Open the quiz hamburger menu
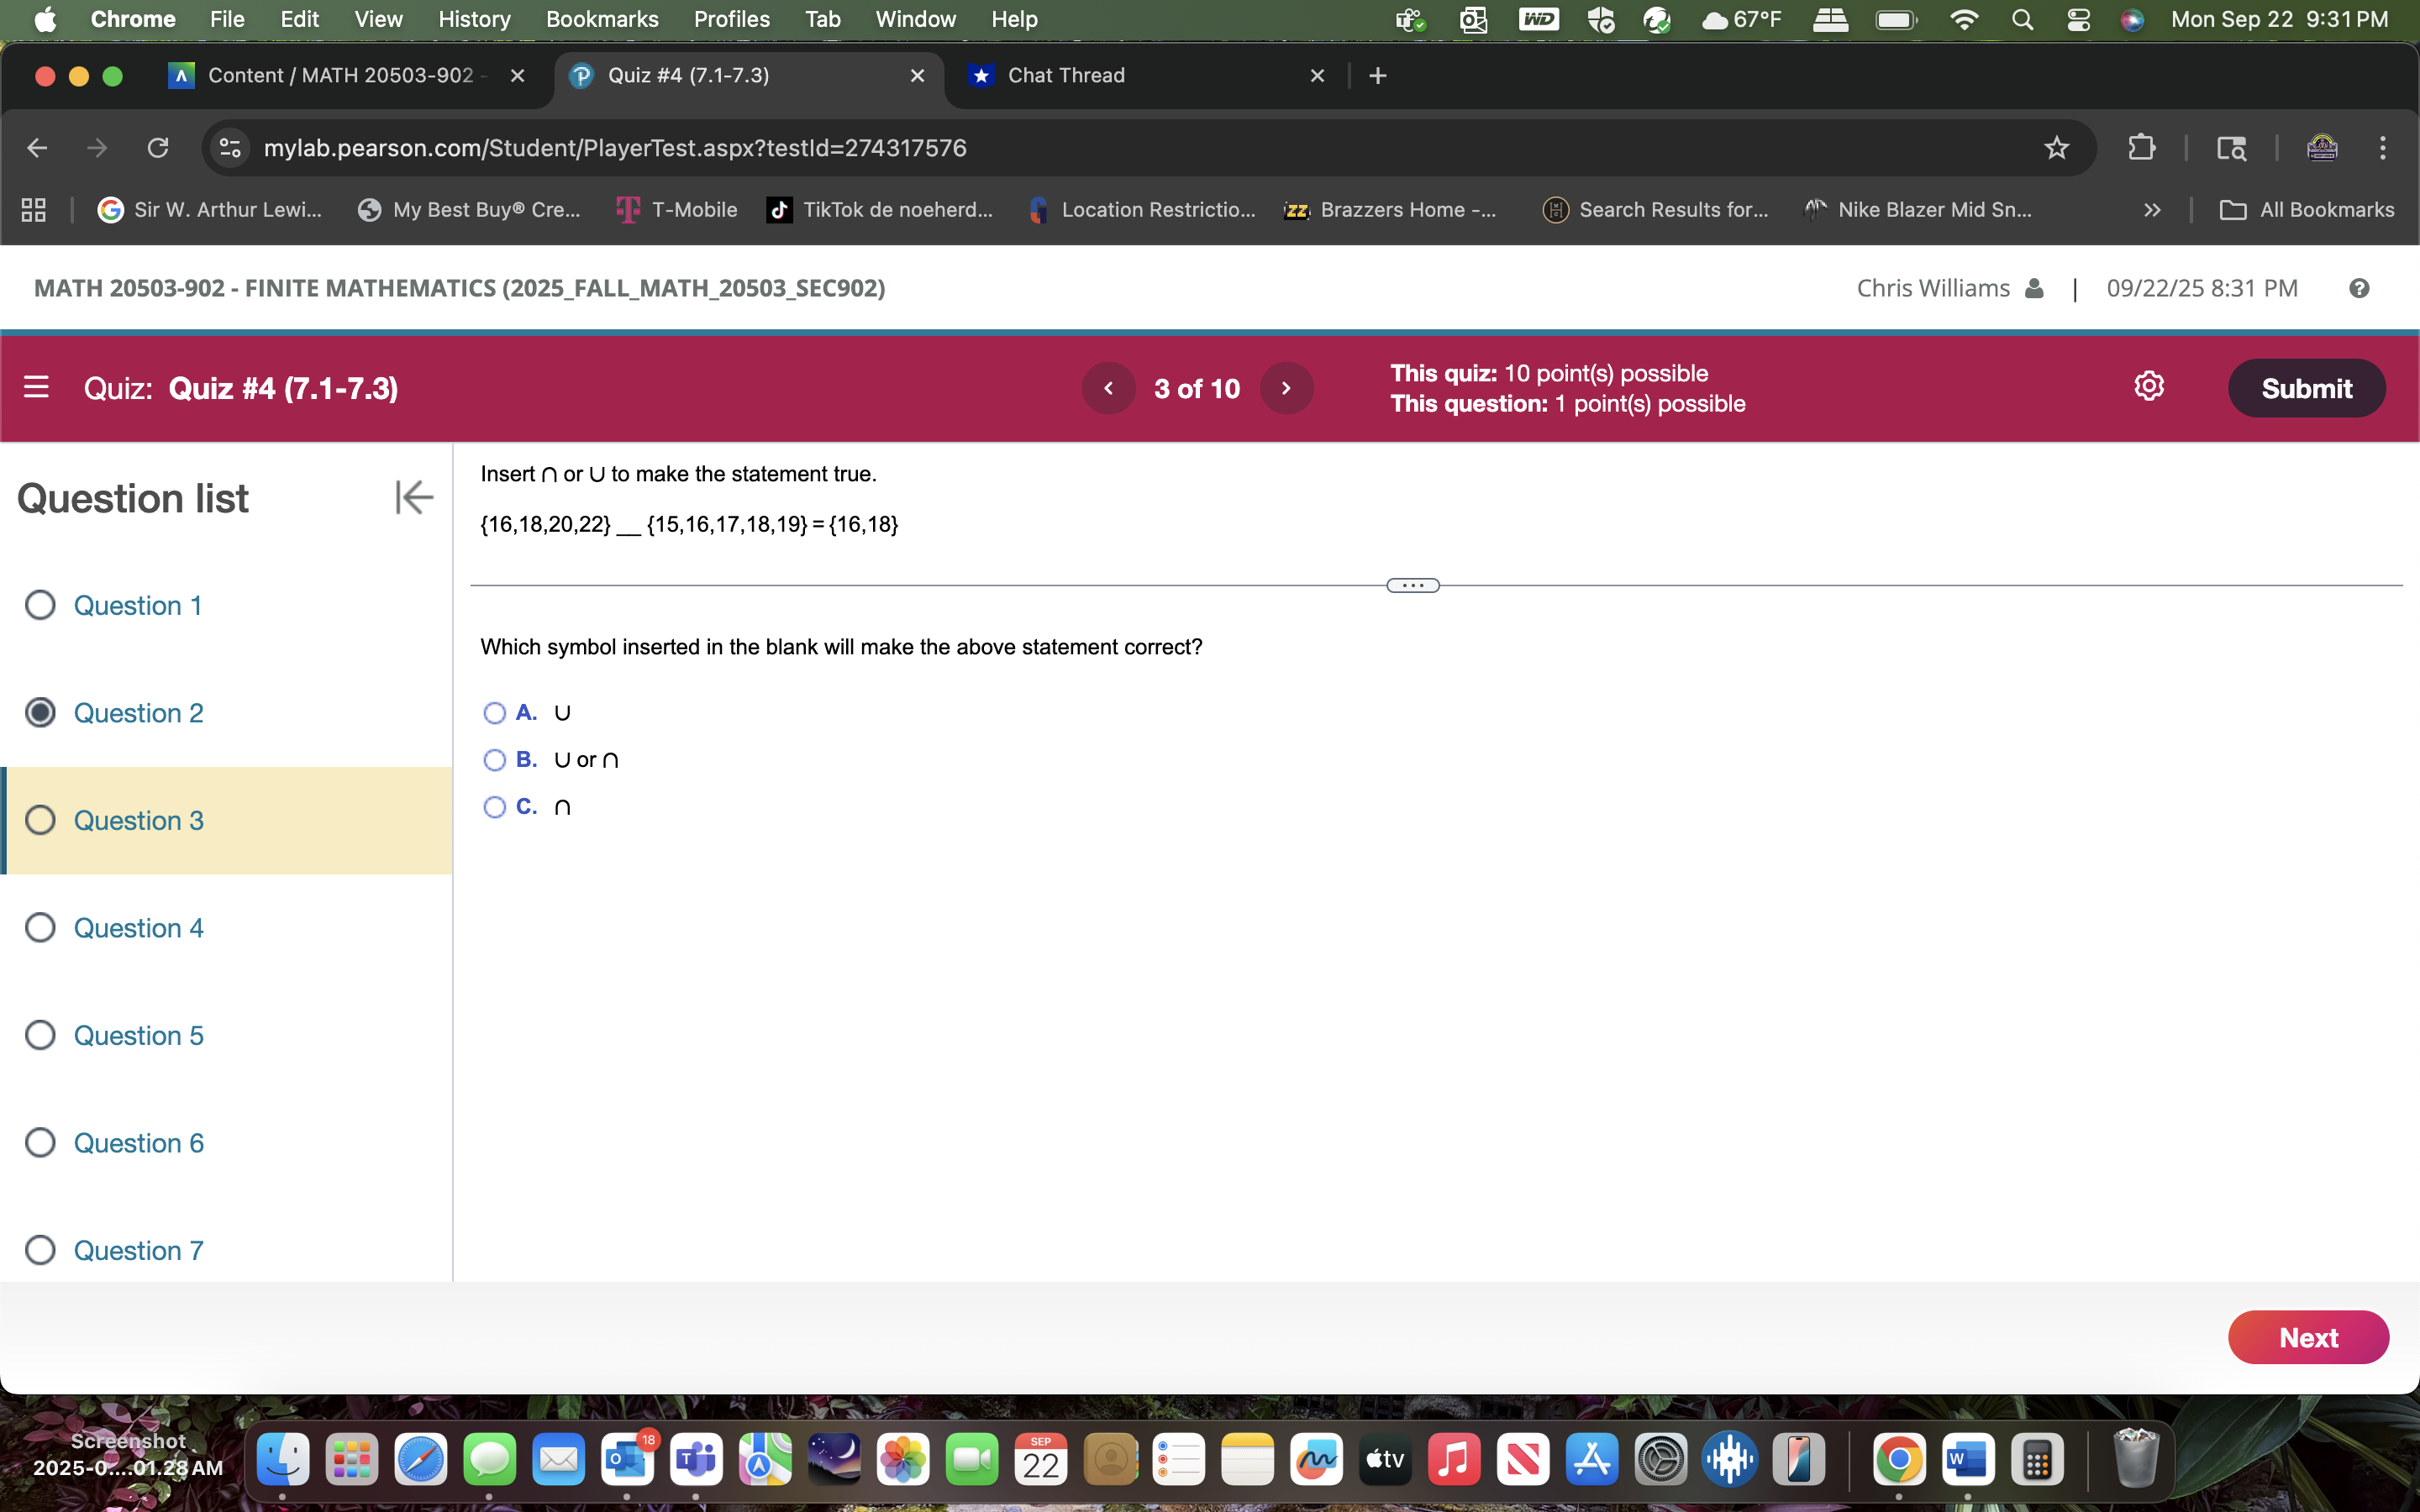Image resolution: width=2420 pixels, height=1512 pixels. point(37,387)
